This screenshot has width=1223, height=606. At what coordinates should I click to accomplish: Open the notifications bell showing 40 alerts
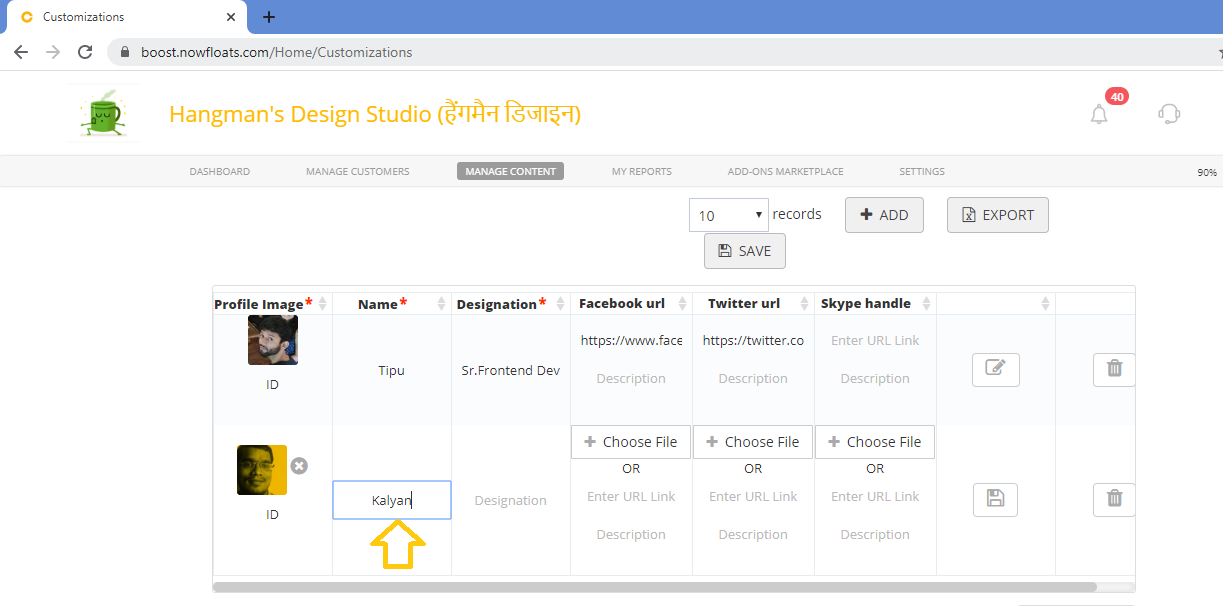click(1098, 114)
